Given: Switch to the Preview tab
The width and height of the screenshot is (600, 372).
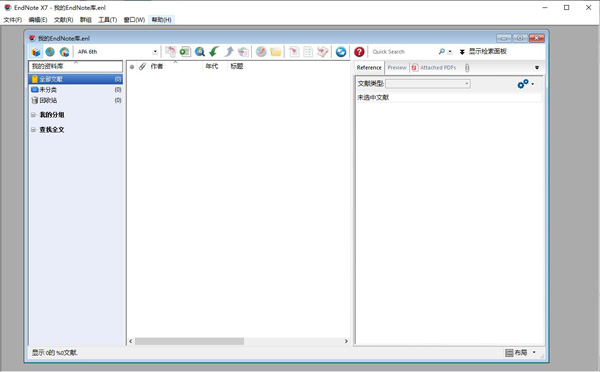Looking at the screenshot, I should 397,68.
